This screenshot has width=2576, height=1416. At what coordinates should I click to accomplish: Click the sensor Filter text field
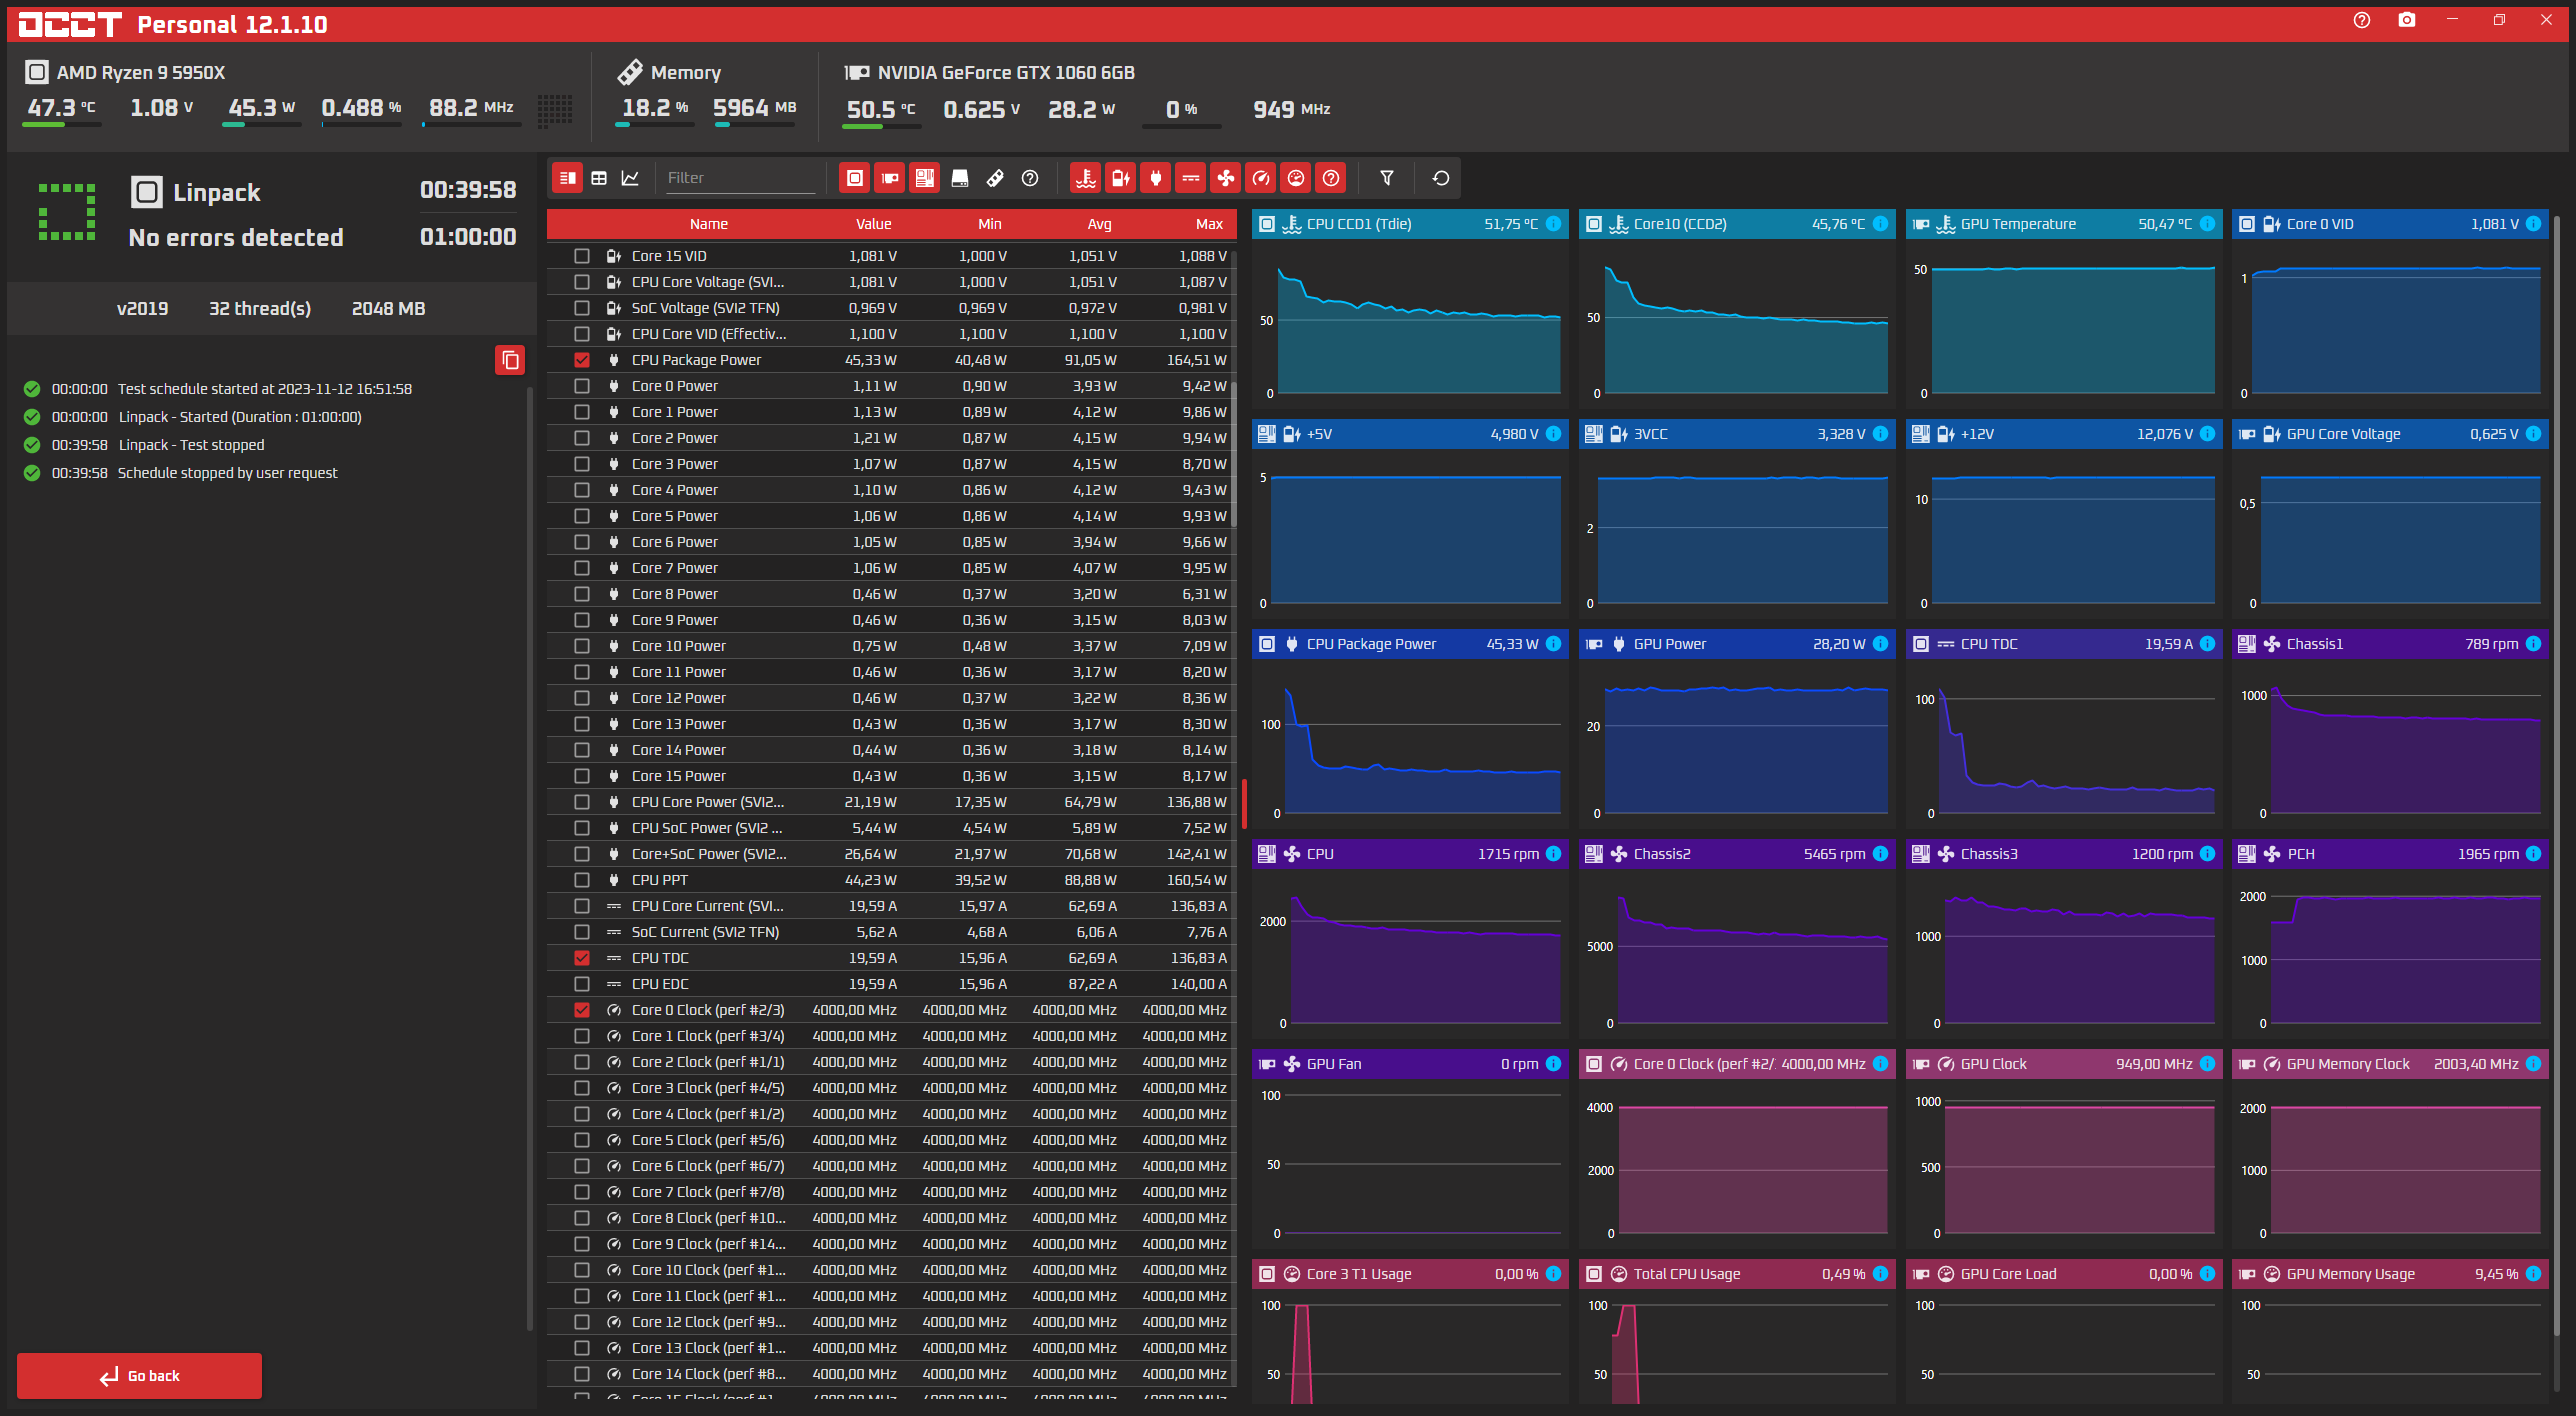pyautogui.click(x=740, y=178)
